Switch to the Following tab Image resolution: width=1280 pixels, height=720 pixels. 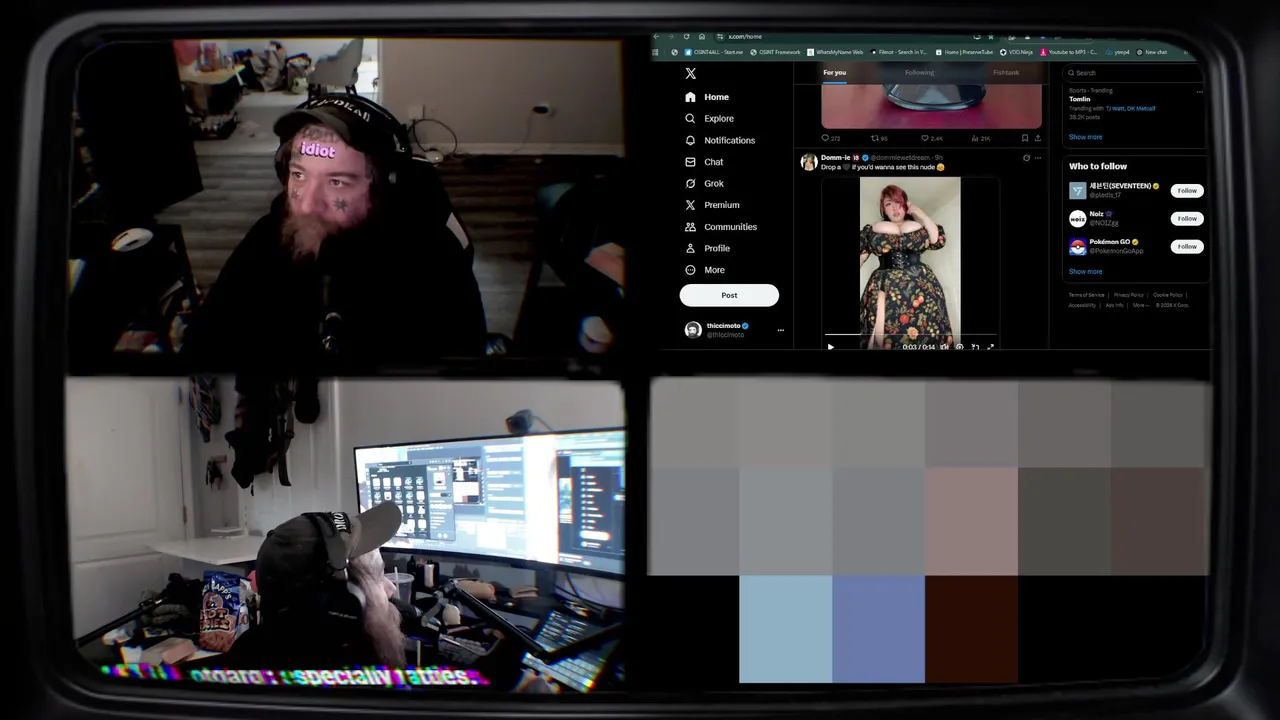[x=919, y=72]
